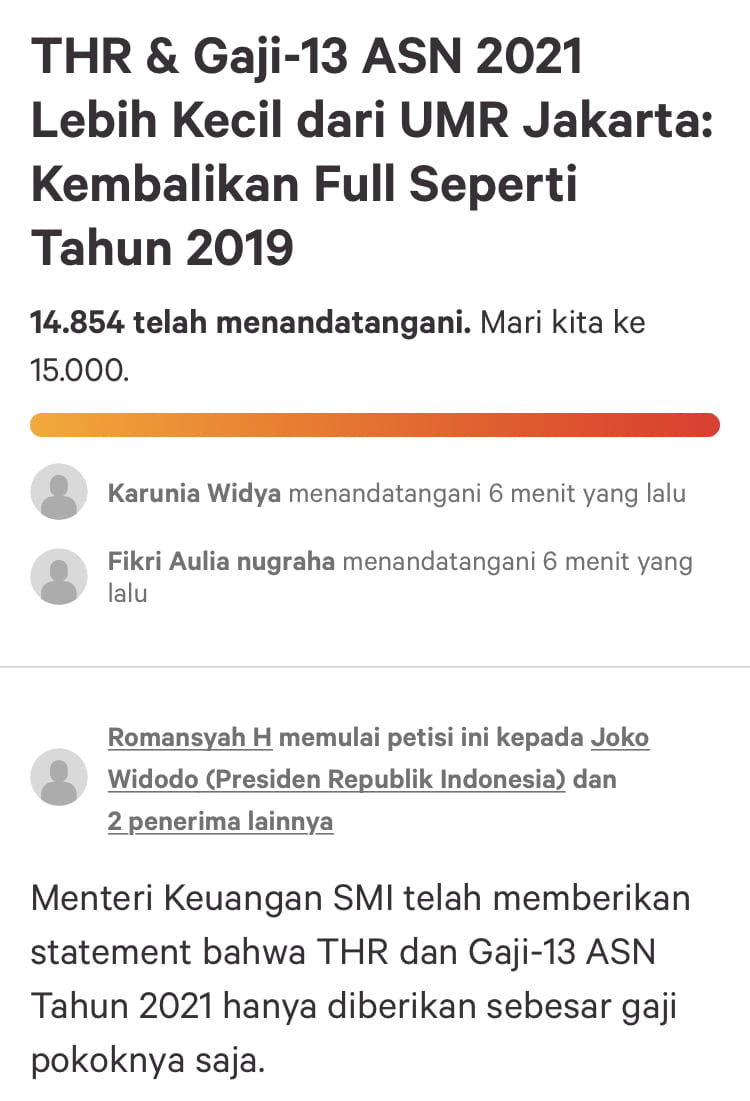Click the name Fikri Aulia nugraha
The width and height of the screenshot is (750, 1101).
[221, 562]
